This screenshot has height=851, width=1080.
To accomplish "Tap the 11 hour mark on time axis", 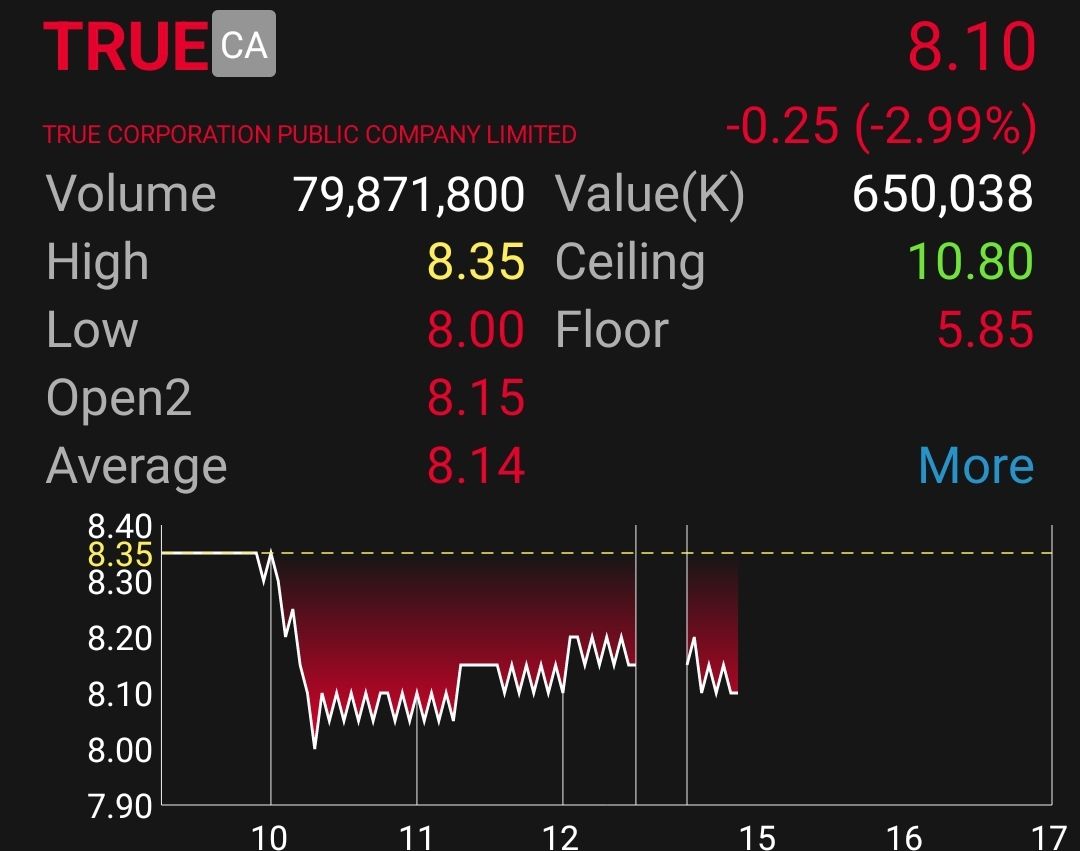I will (416, 837).
